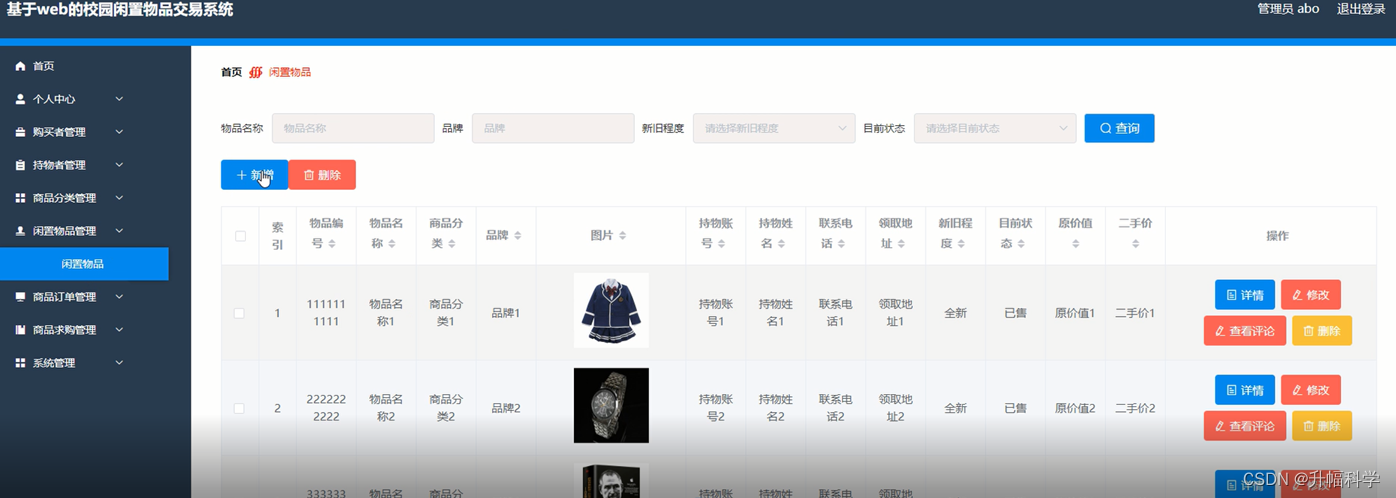Click the 二手价2 cell
The image size is (1396, 498).
[x=1135, y=408]
